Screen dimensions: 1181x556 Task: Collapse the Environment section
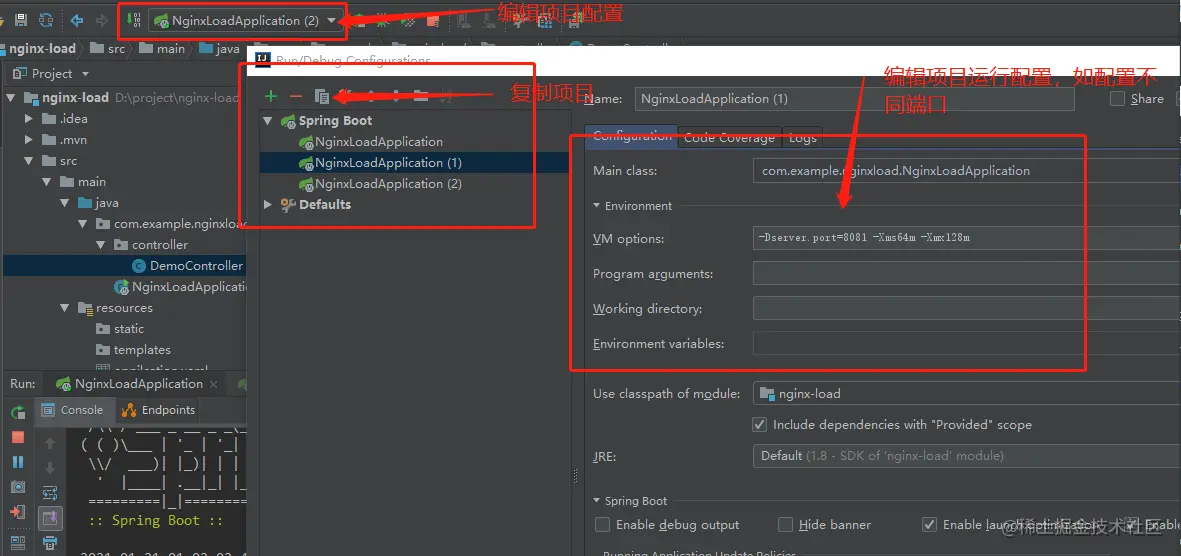(597, 206)
